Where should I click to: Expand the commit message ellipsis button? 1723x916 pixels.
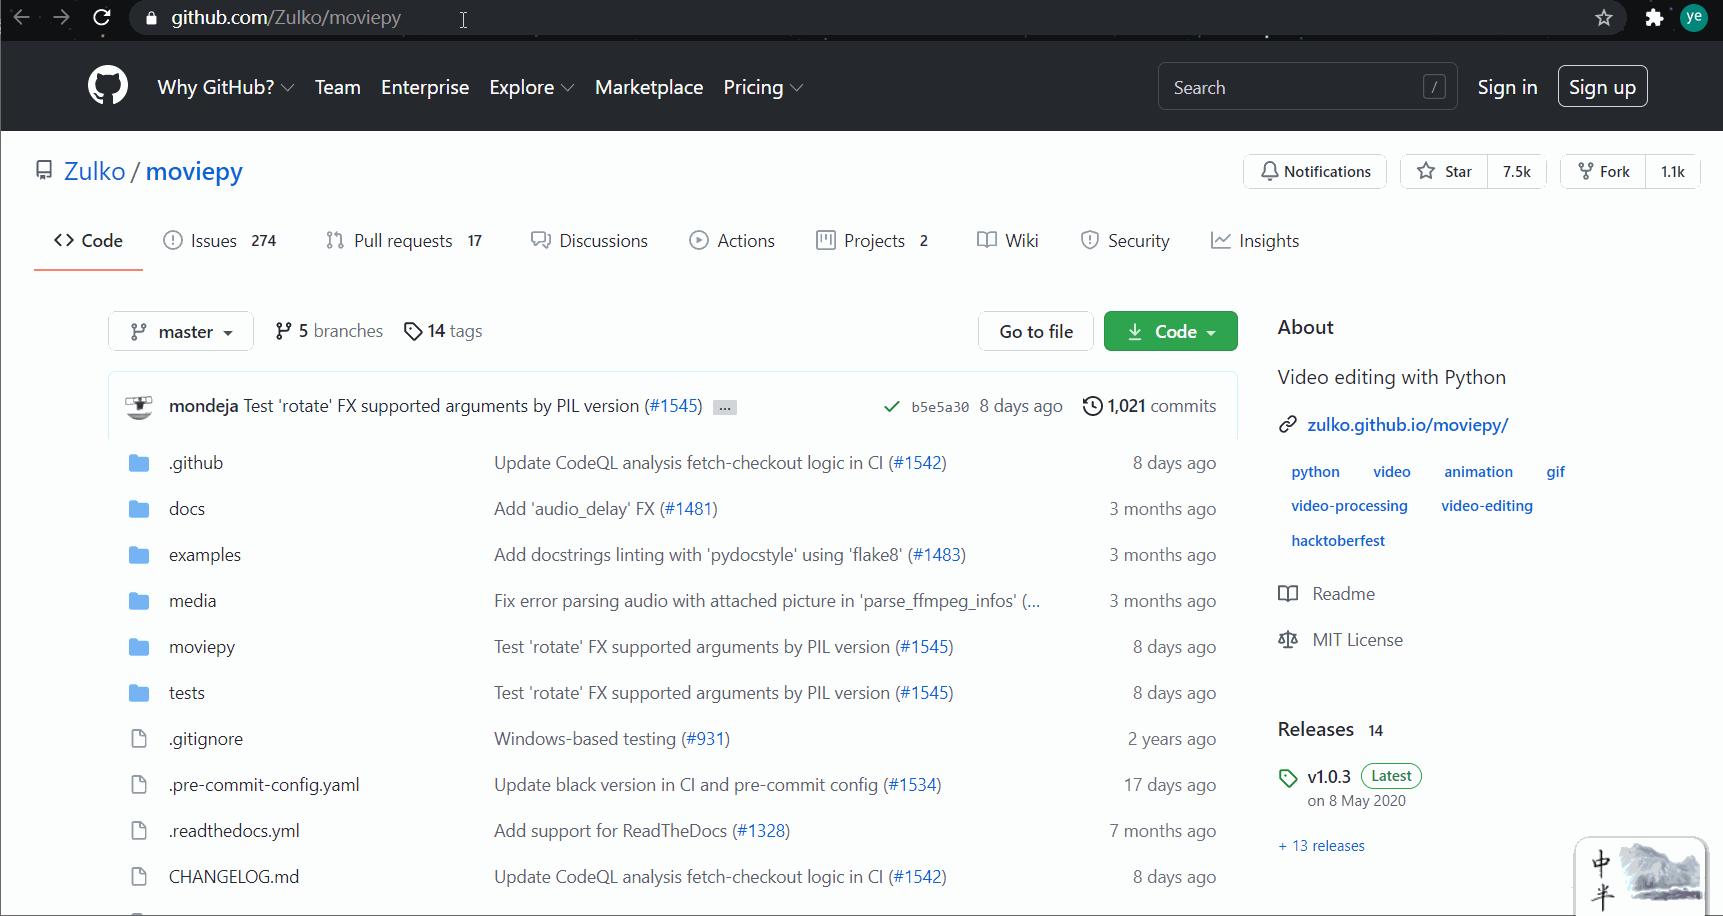pyautogui.click(x=725, y=407)
